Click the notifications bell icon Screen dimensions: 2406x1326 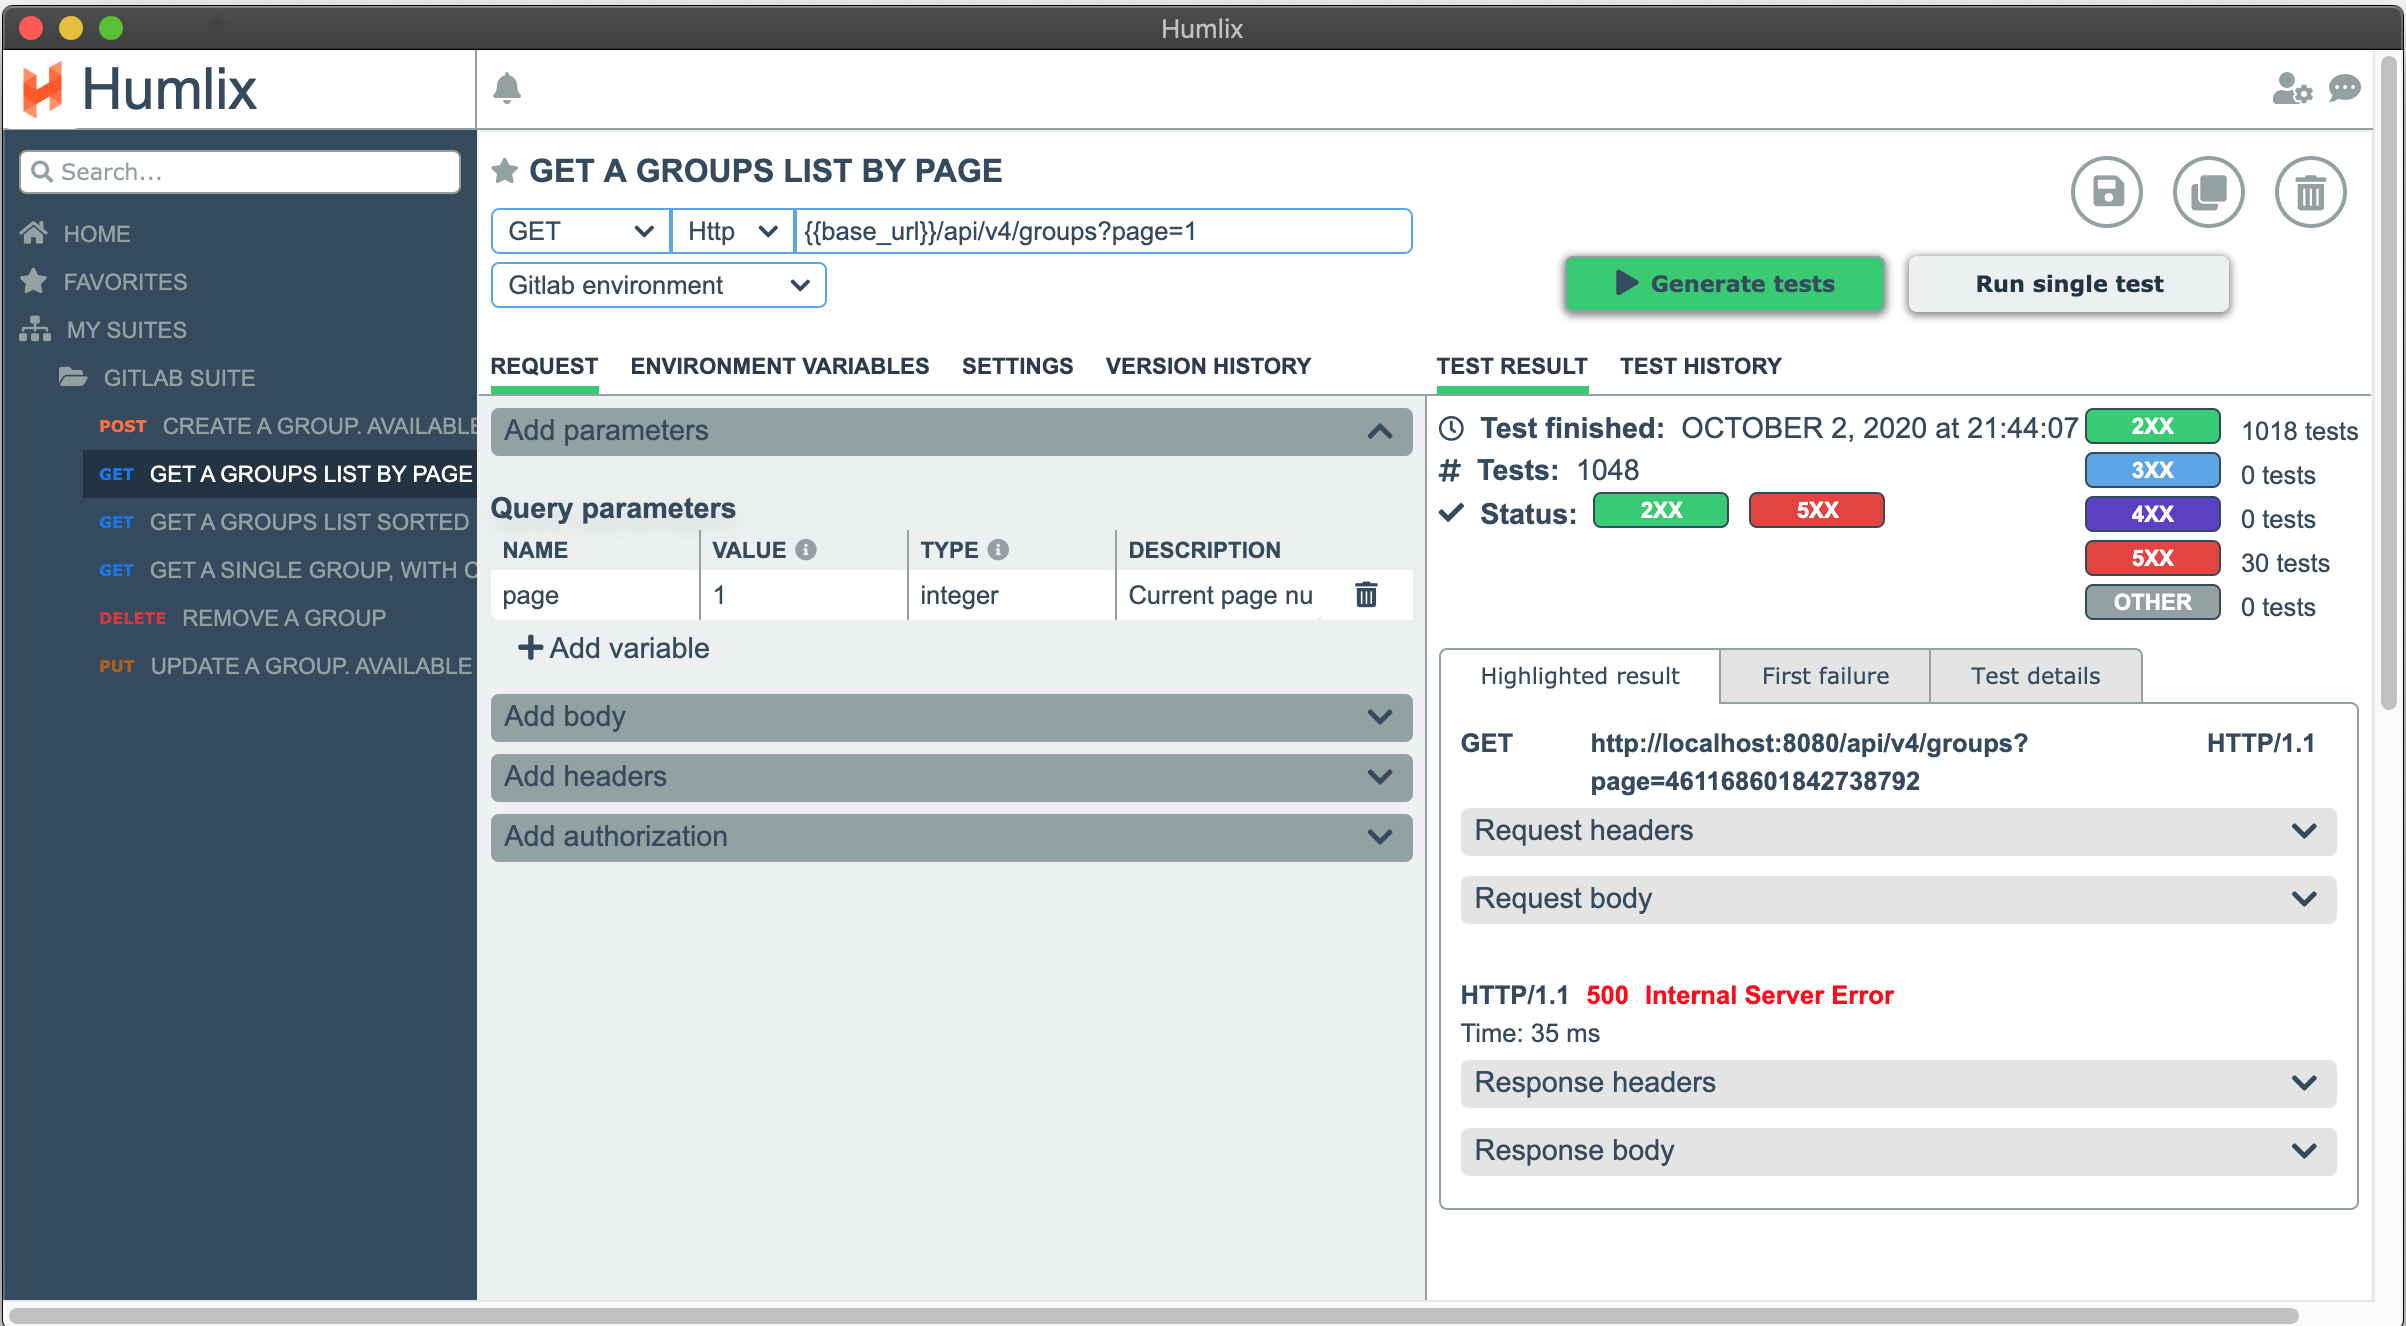[507, 89]
